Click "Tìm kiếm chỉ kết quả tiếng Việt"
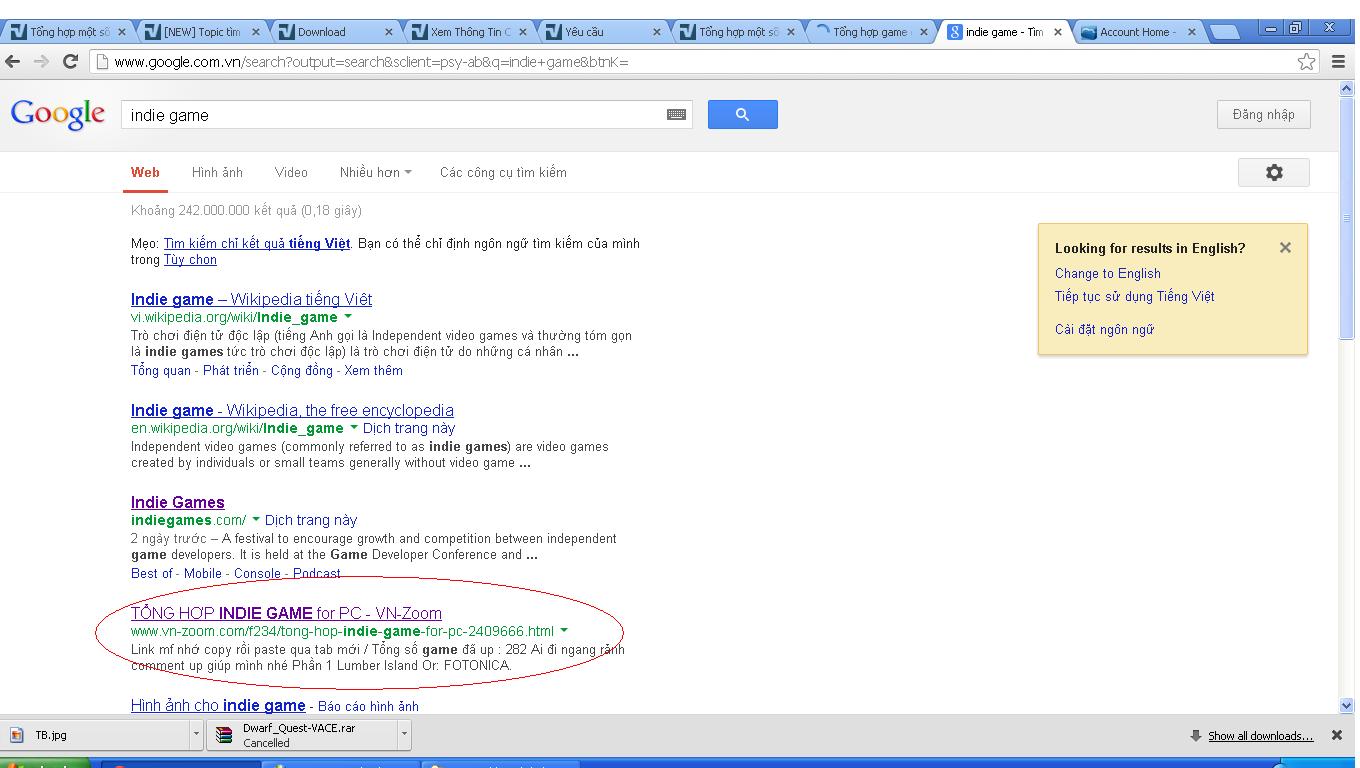The width and height of the screenshot is (1360, 768). click(x=257, y=243)
